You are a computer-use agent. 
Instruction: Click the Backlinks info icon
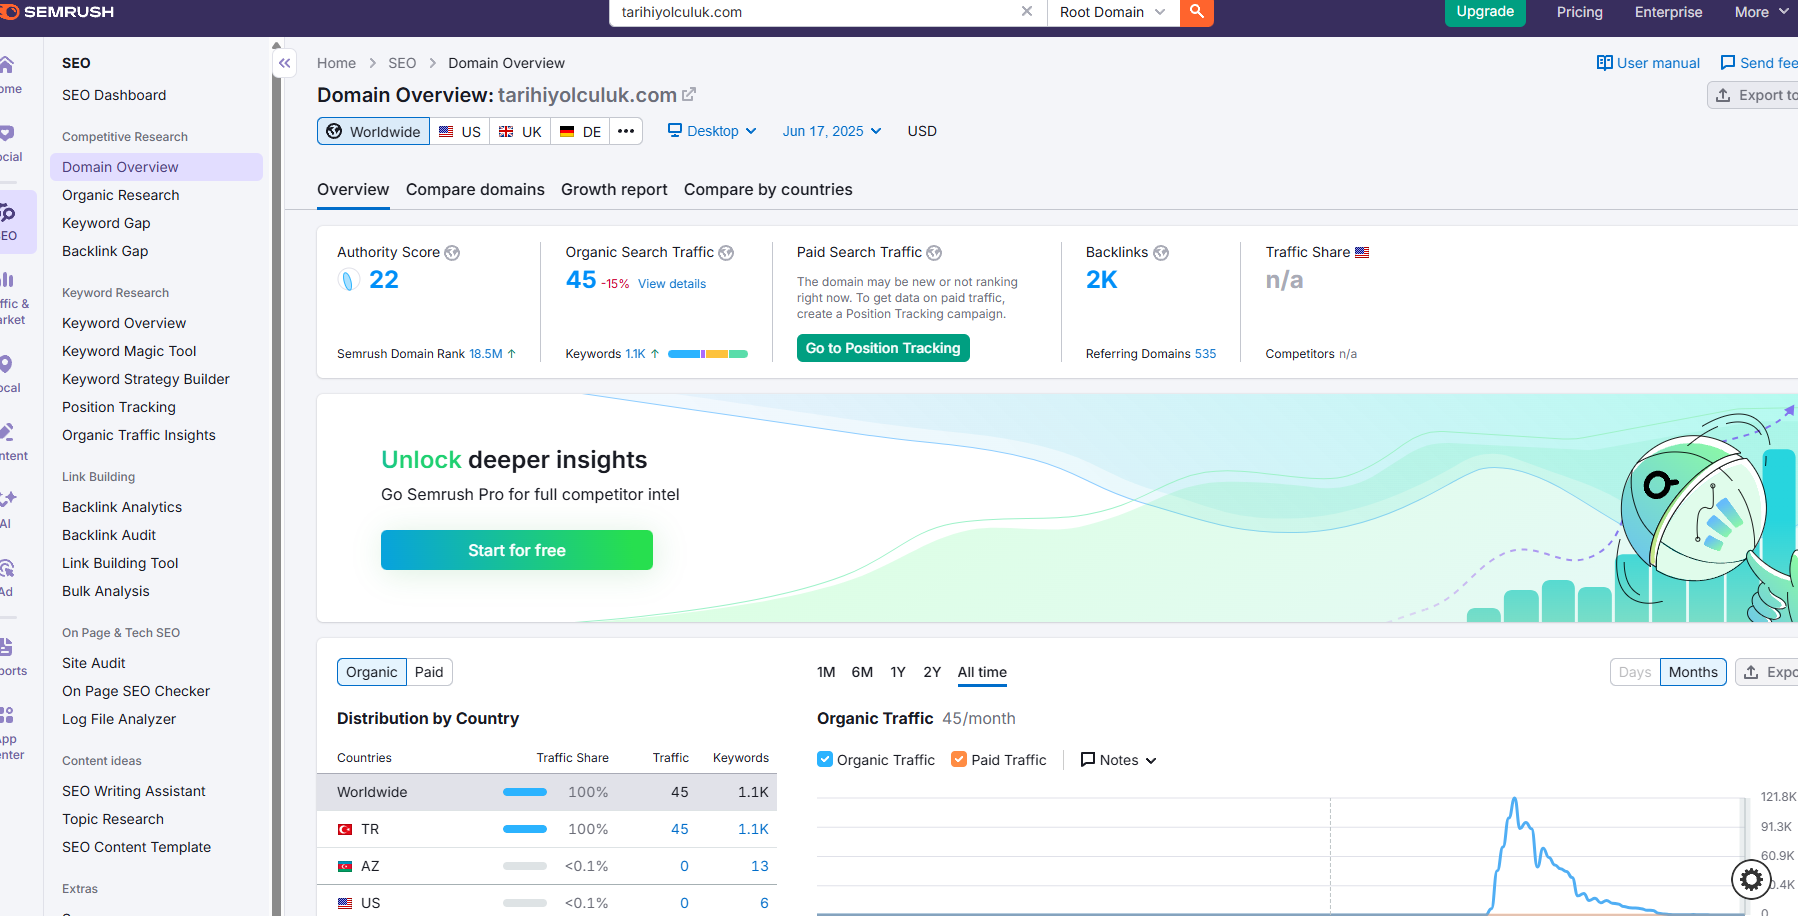click(1161, 253)
